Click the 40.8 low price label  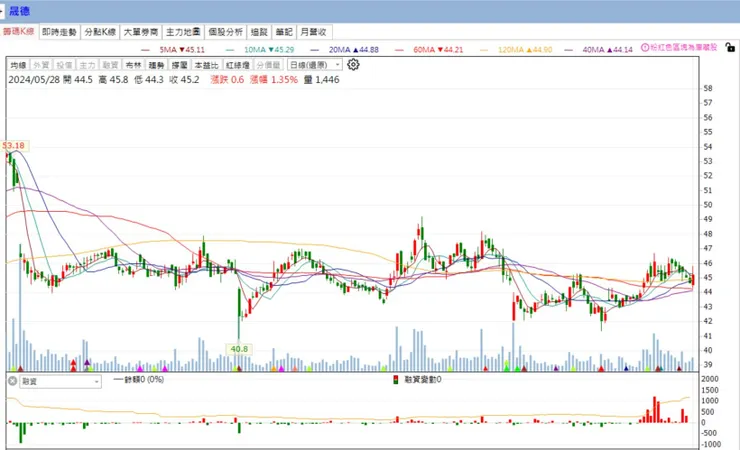(x=239, y=349)
